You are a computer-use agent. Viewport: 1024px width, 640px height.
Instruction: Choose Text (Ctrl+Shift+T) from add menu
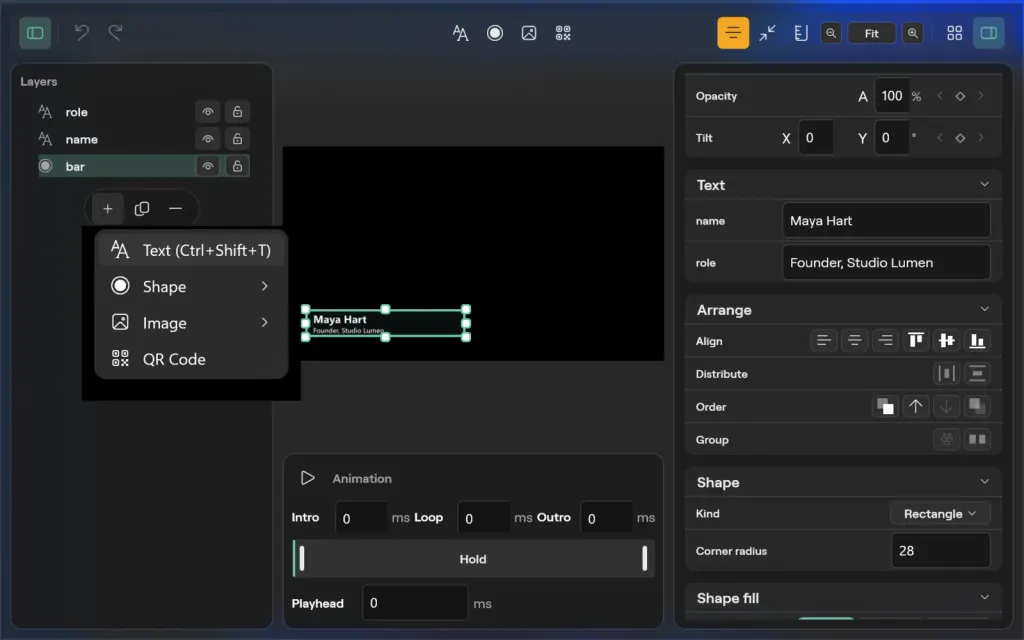(191, 250)
